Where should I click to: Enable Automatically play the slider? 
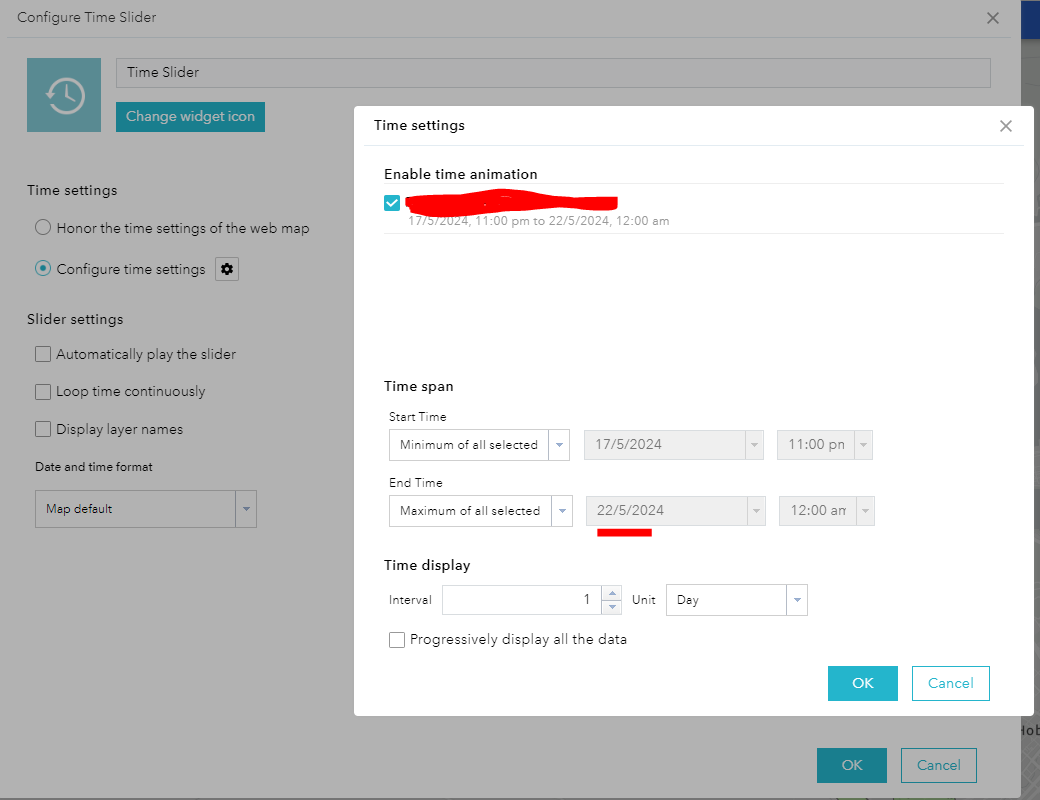(x=43, y=354)
